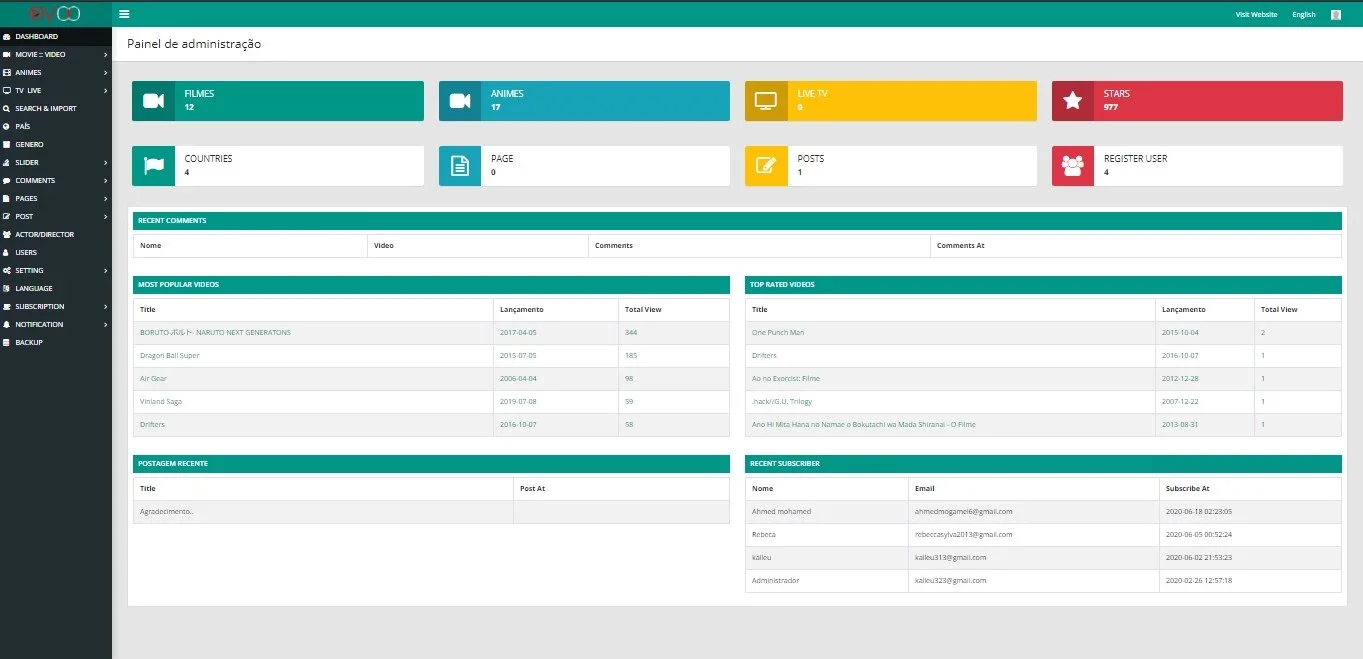1363x659 pixels.
Task: Click the Stars 977 stat card
Action: (1197, 101)
